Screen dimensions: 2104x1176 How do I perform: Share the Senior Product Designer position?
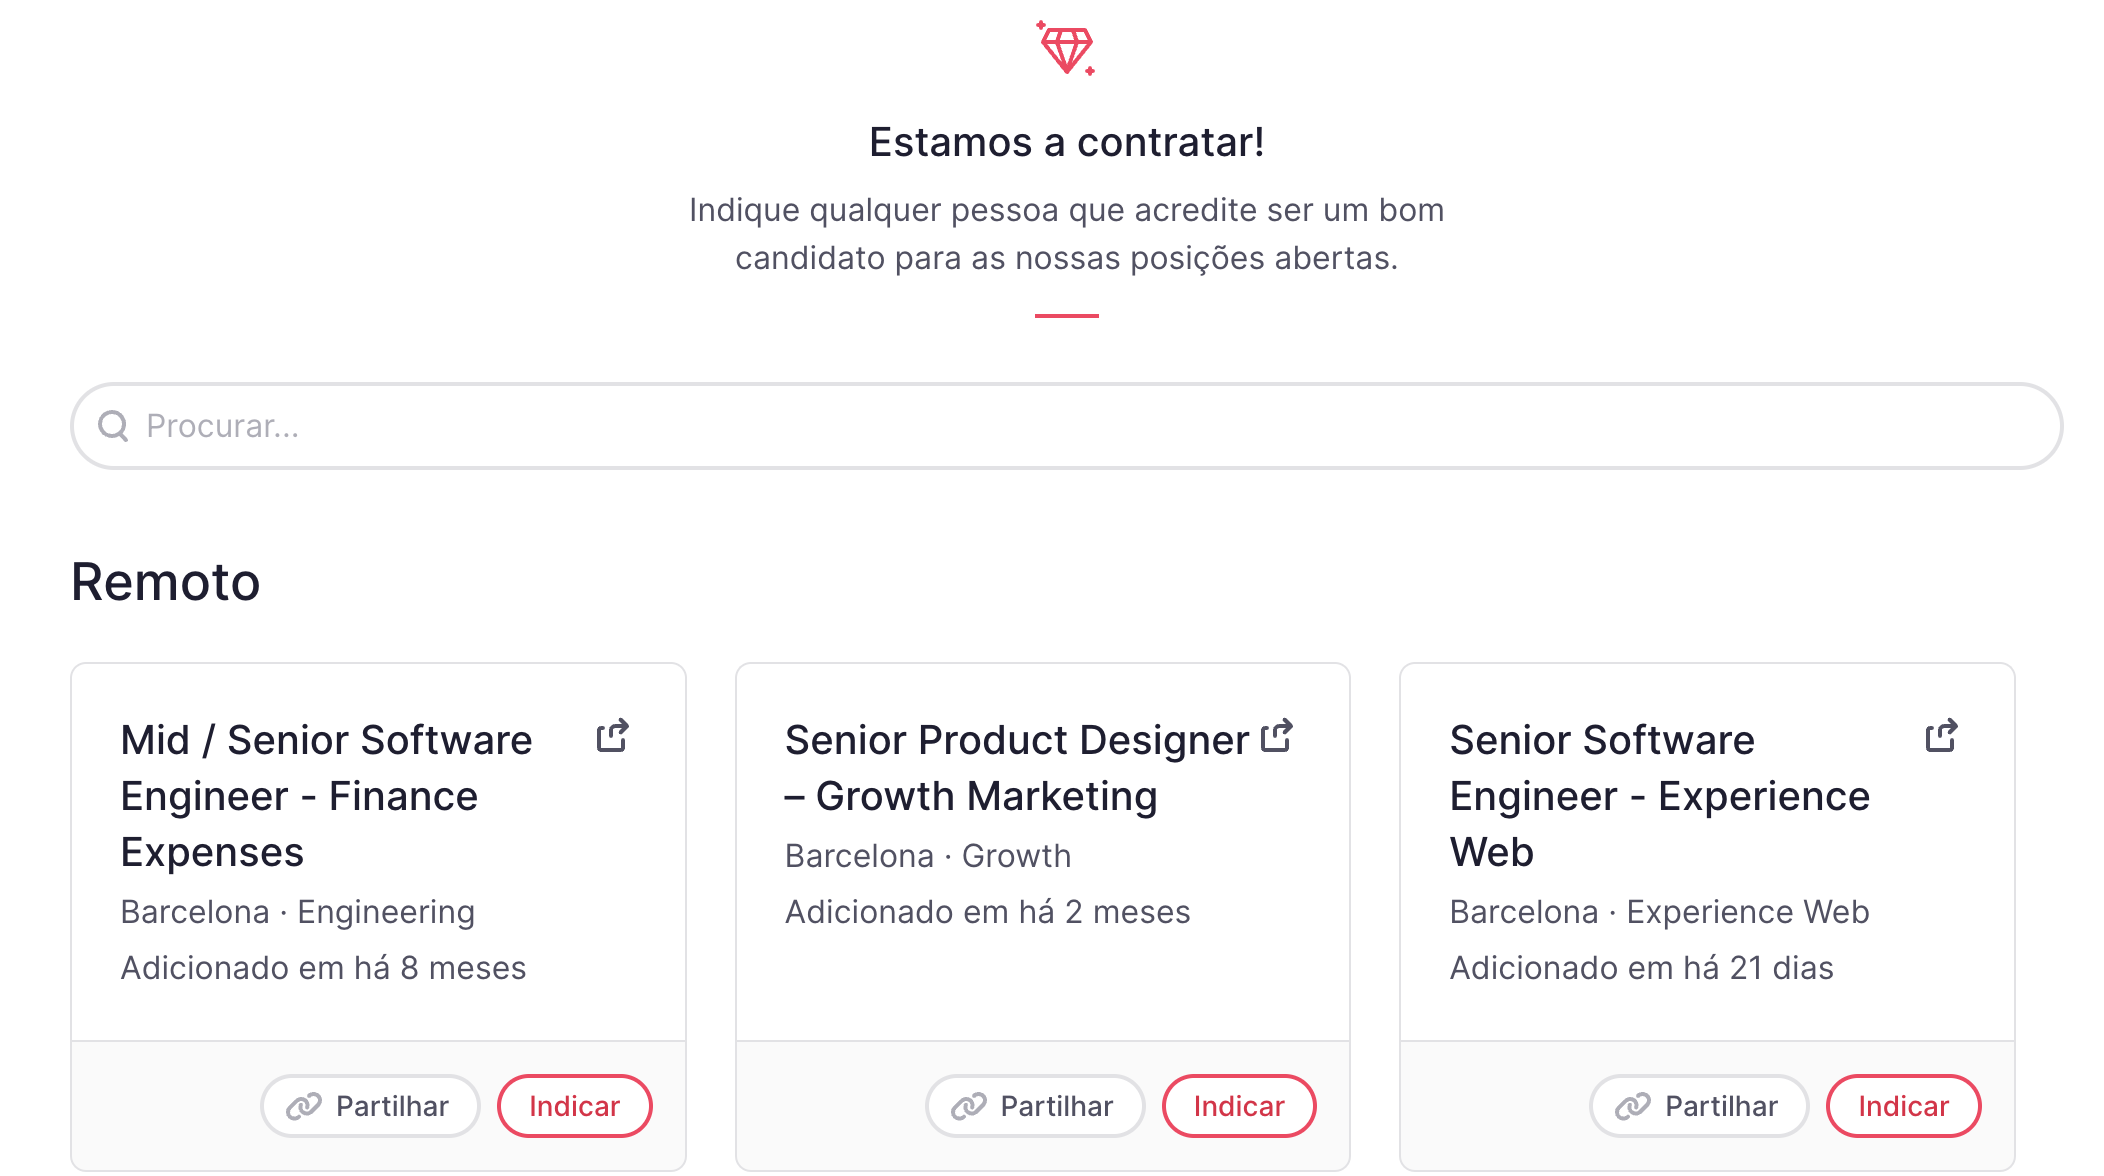point(1035,1106)
